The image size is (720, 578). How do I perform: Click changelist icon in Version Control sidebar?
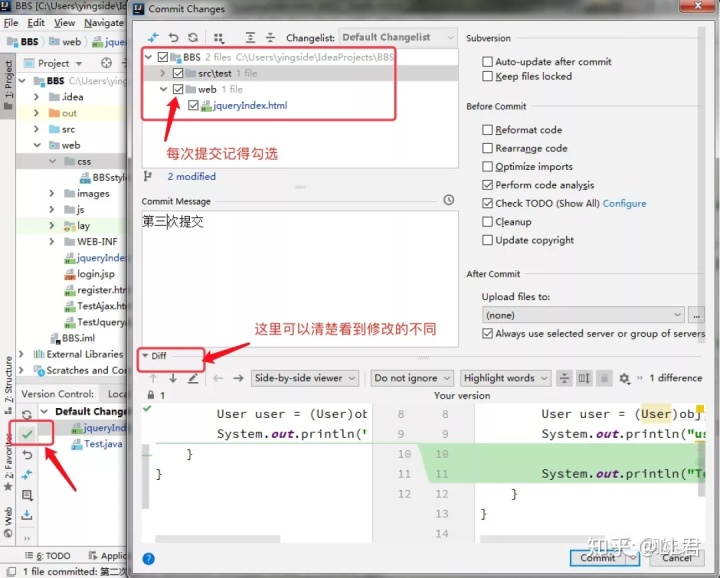(x=27, y=494)
